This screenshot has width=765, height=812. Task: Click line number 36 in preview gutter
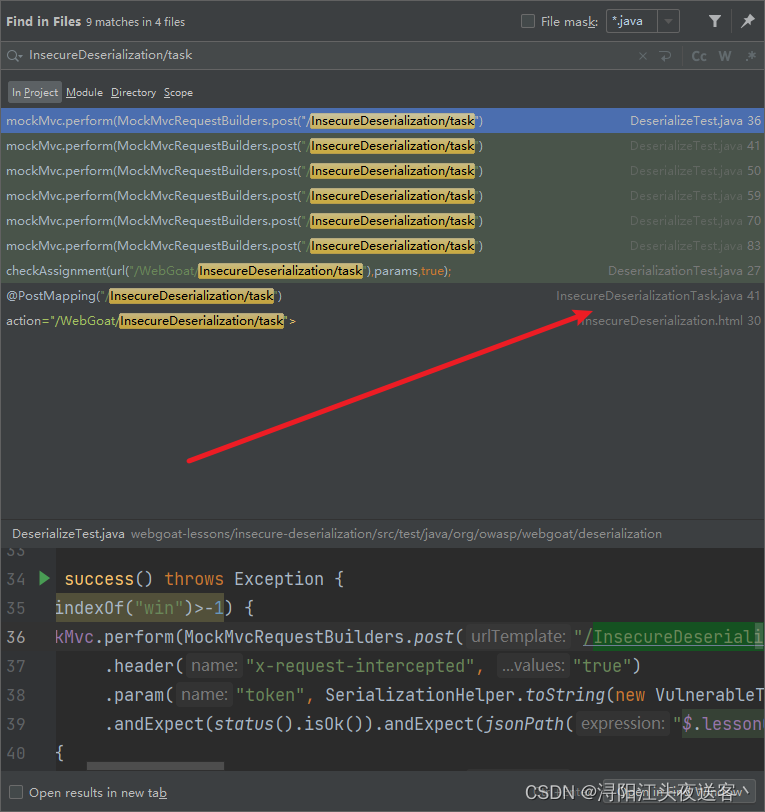coord(16,637)
